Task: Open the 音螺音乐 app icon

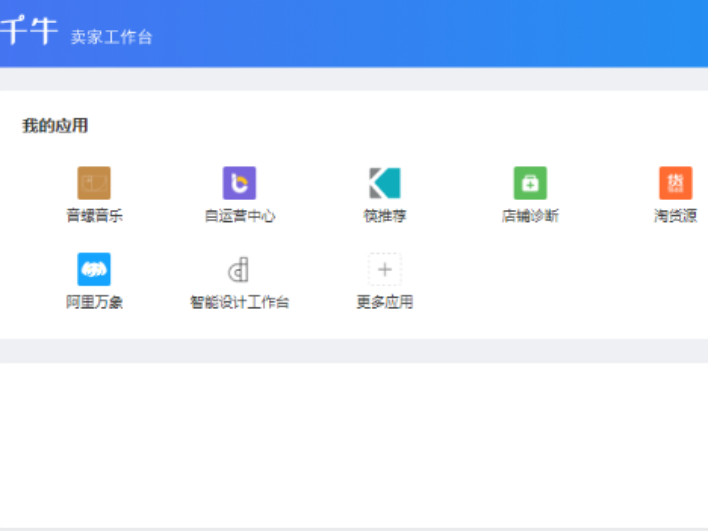Action: click(94, 183)
